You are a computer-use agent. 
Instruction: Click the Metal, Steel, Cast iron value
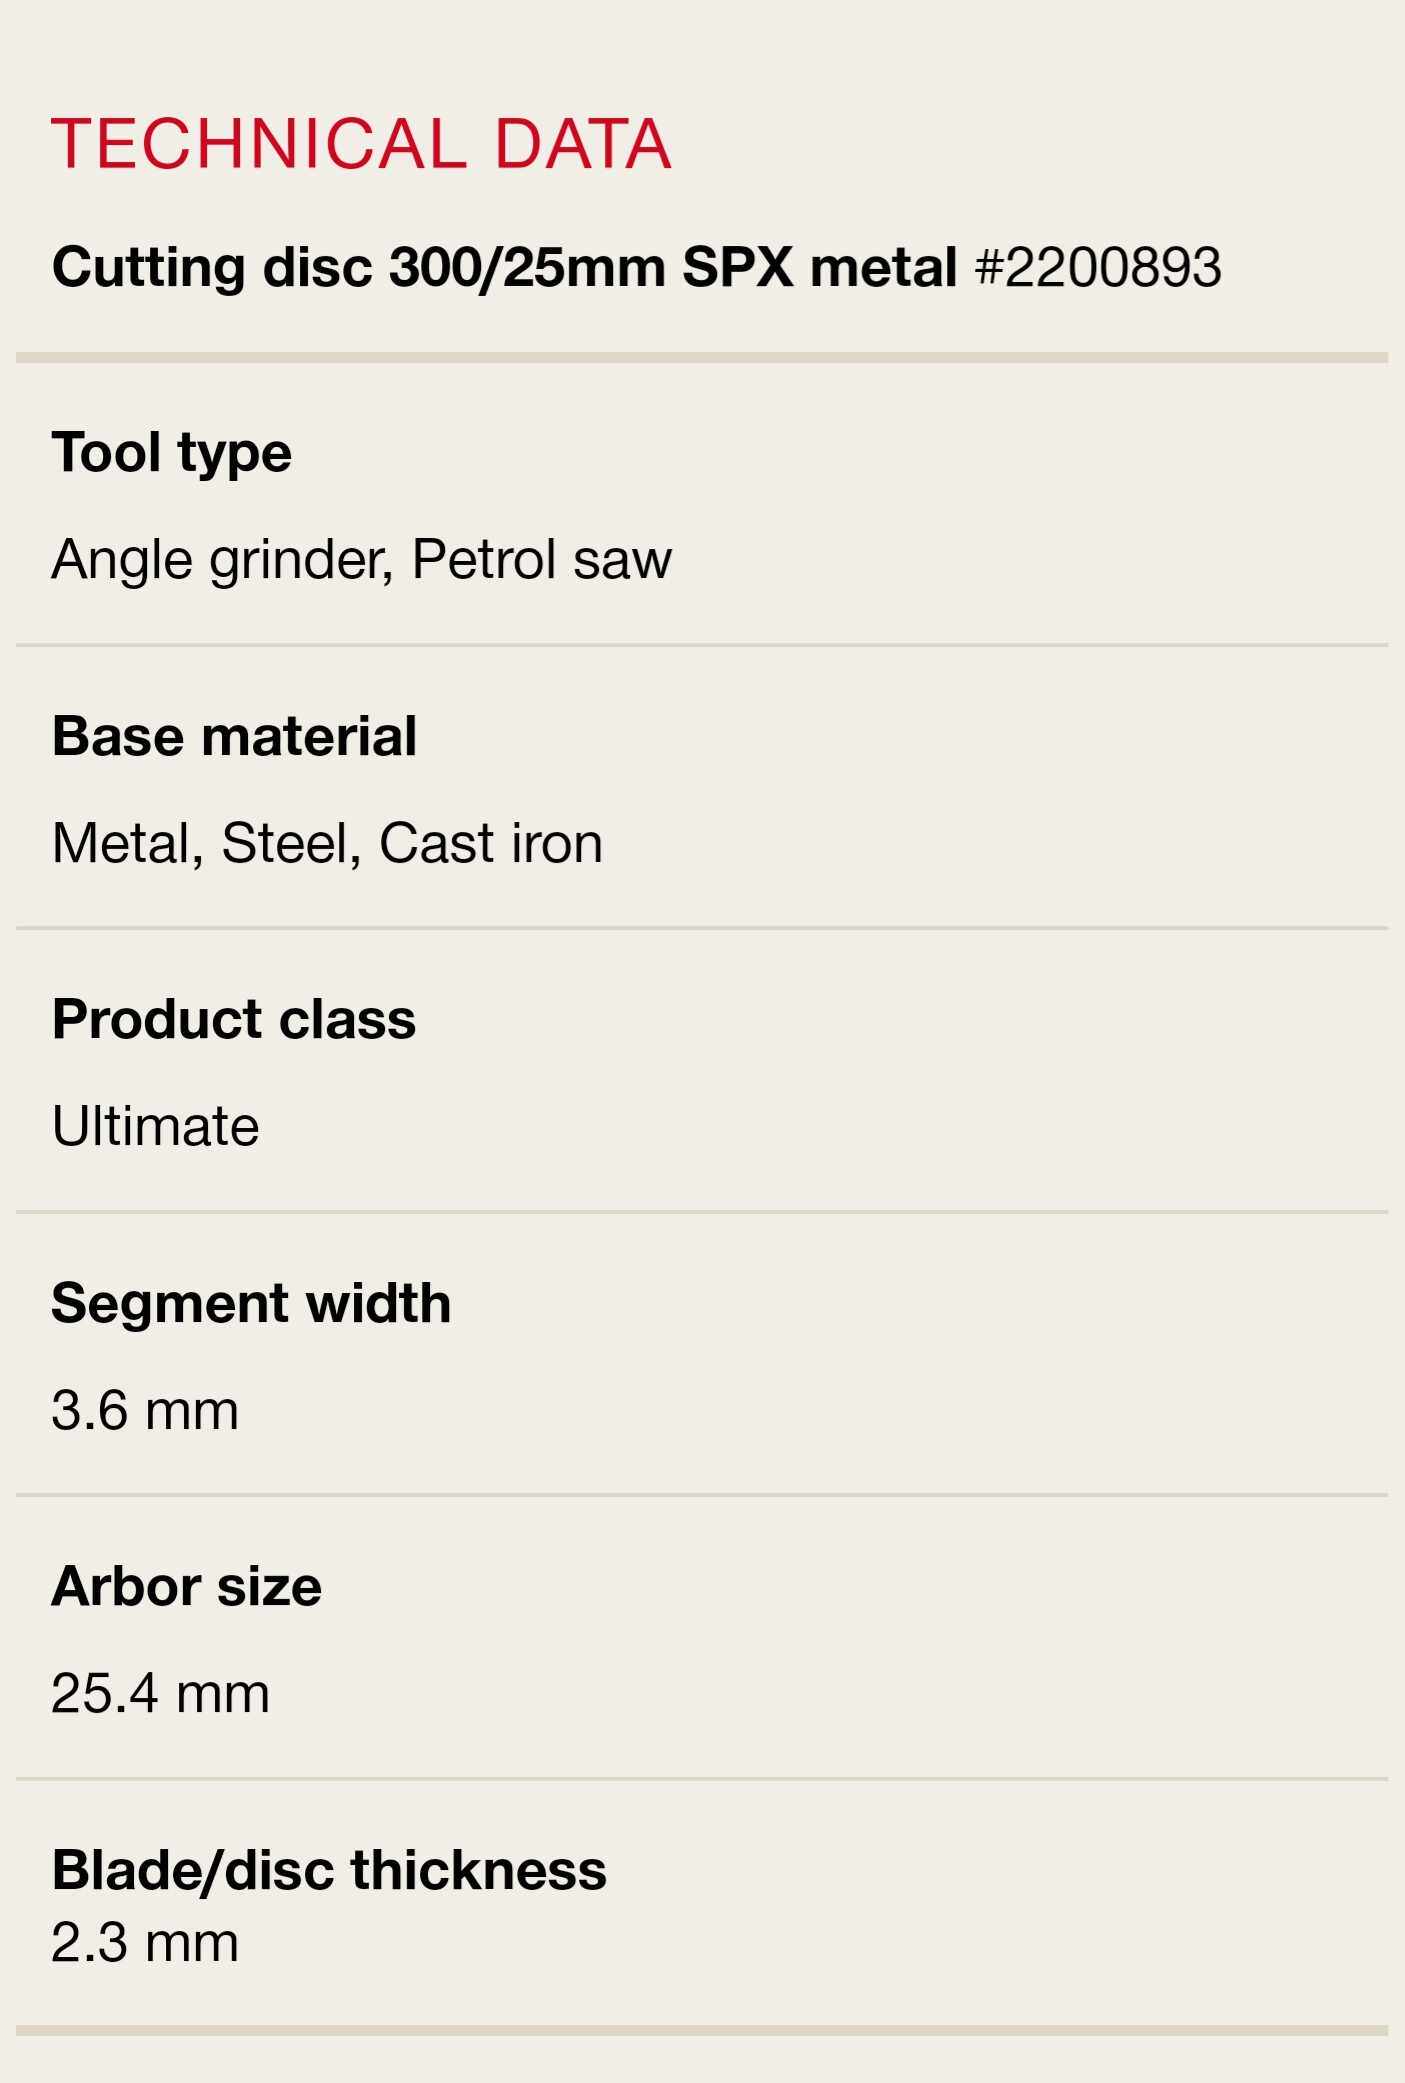point(327,843)
